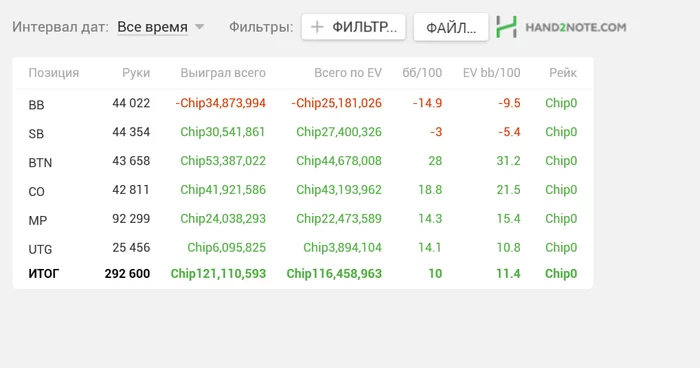
Task: Click the Hand2Note green logo icon
Action: coord(507,27)
